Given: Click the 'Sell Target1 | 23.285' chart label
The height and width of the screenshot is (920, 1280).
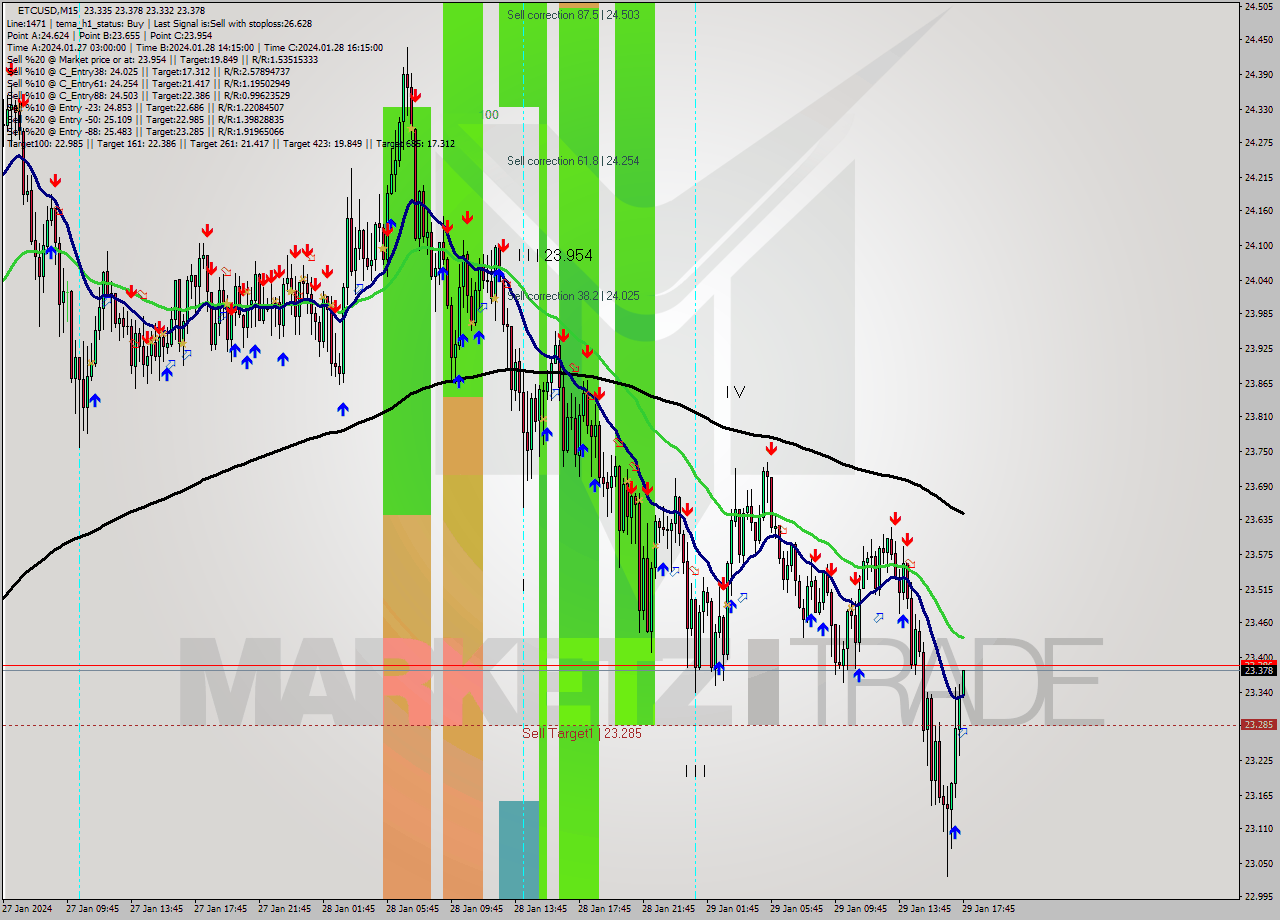Looking at the screenshot, I should tap(582, 733).
